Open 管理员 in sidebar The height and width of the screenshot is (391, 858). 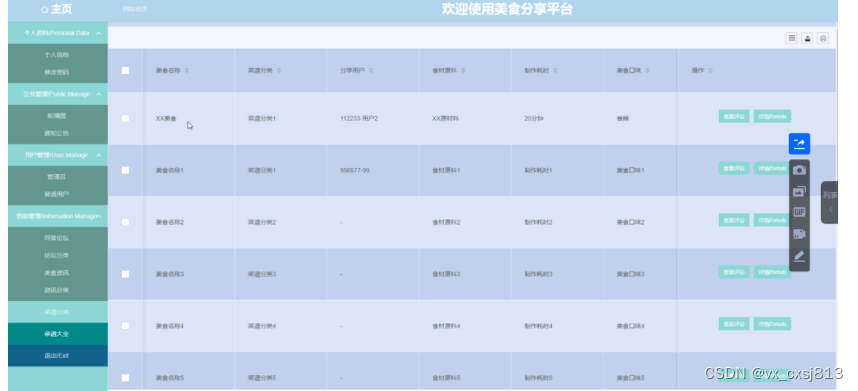tap(57, 177)
